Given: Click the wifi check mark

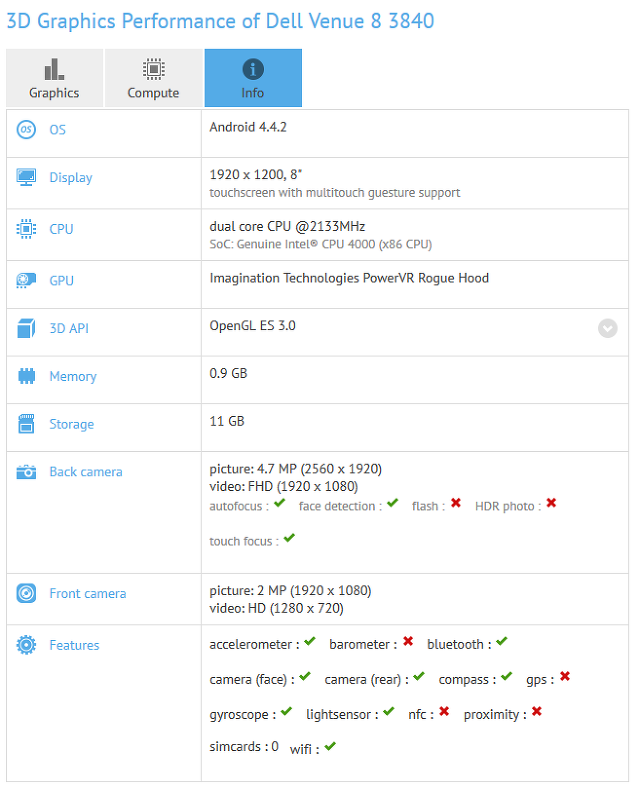Looking at the screenshot, I should (330, 747).
